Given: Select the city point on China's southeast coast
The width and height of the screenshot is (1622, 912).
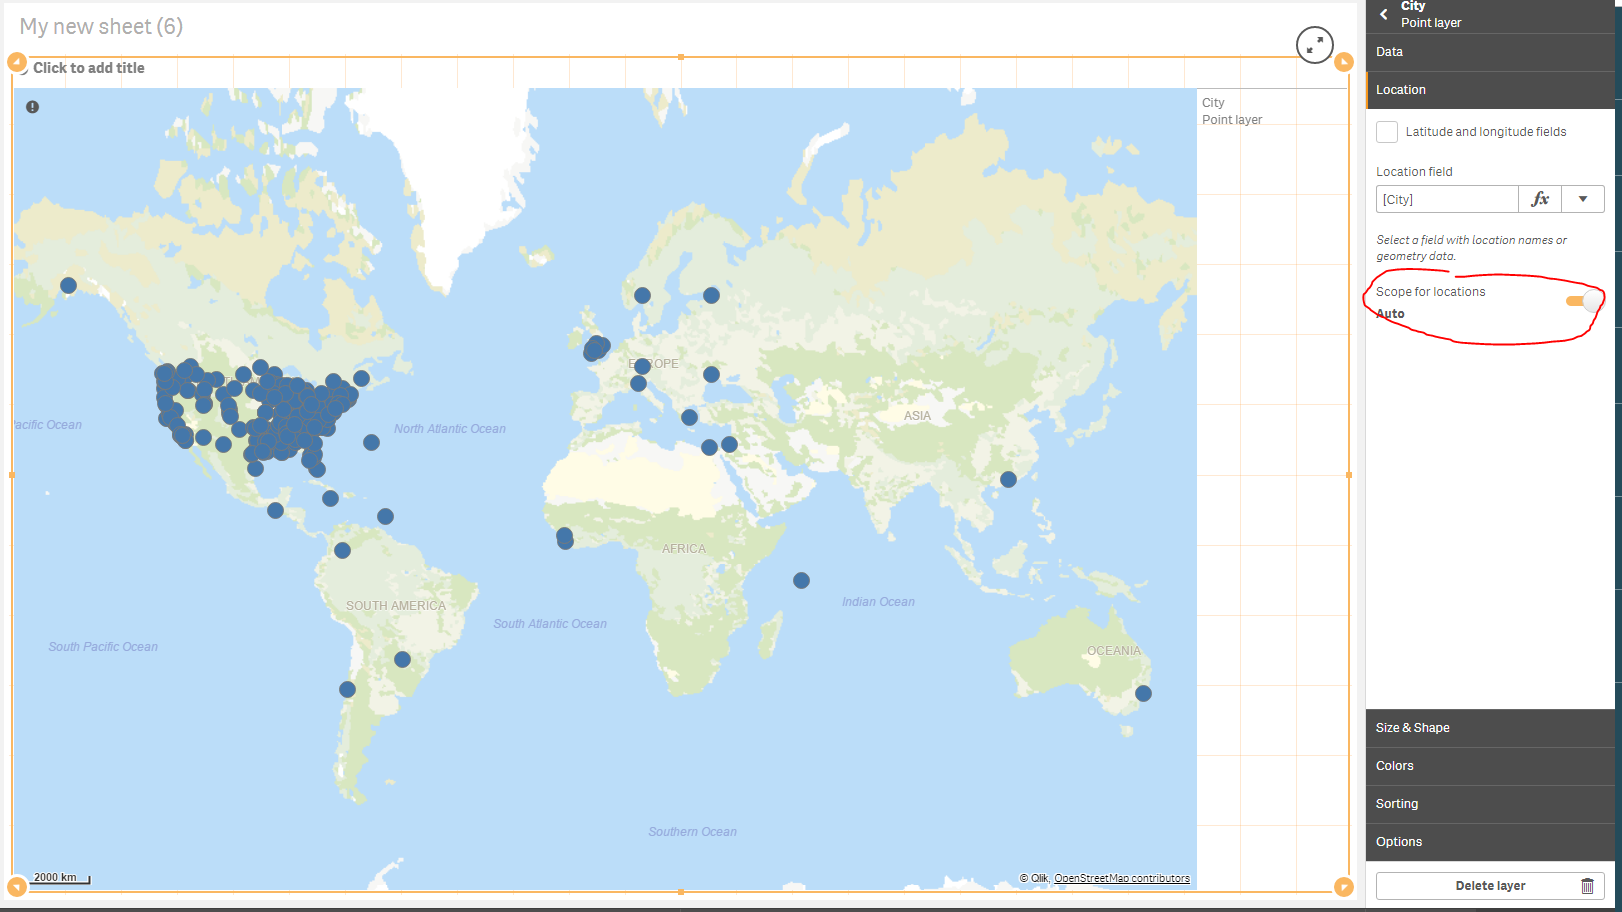Looking at the screenshot, I should tap(1008, 479).
